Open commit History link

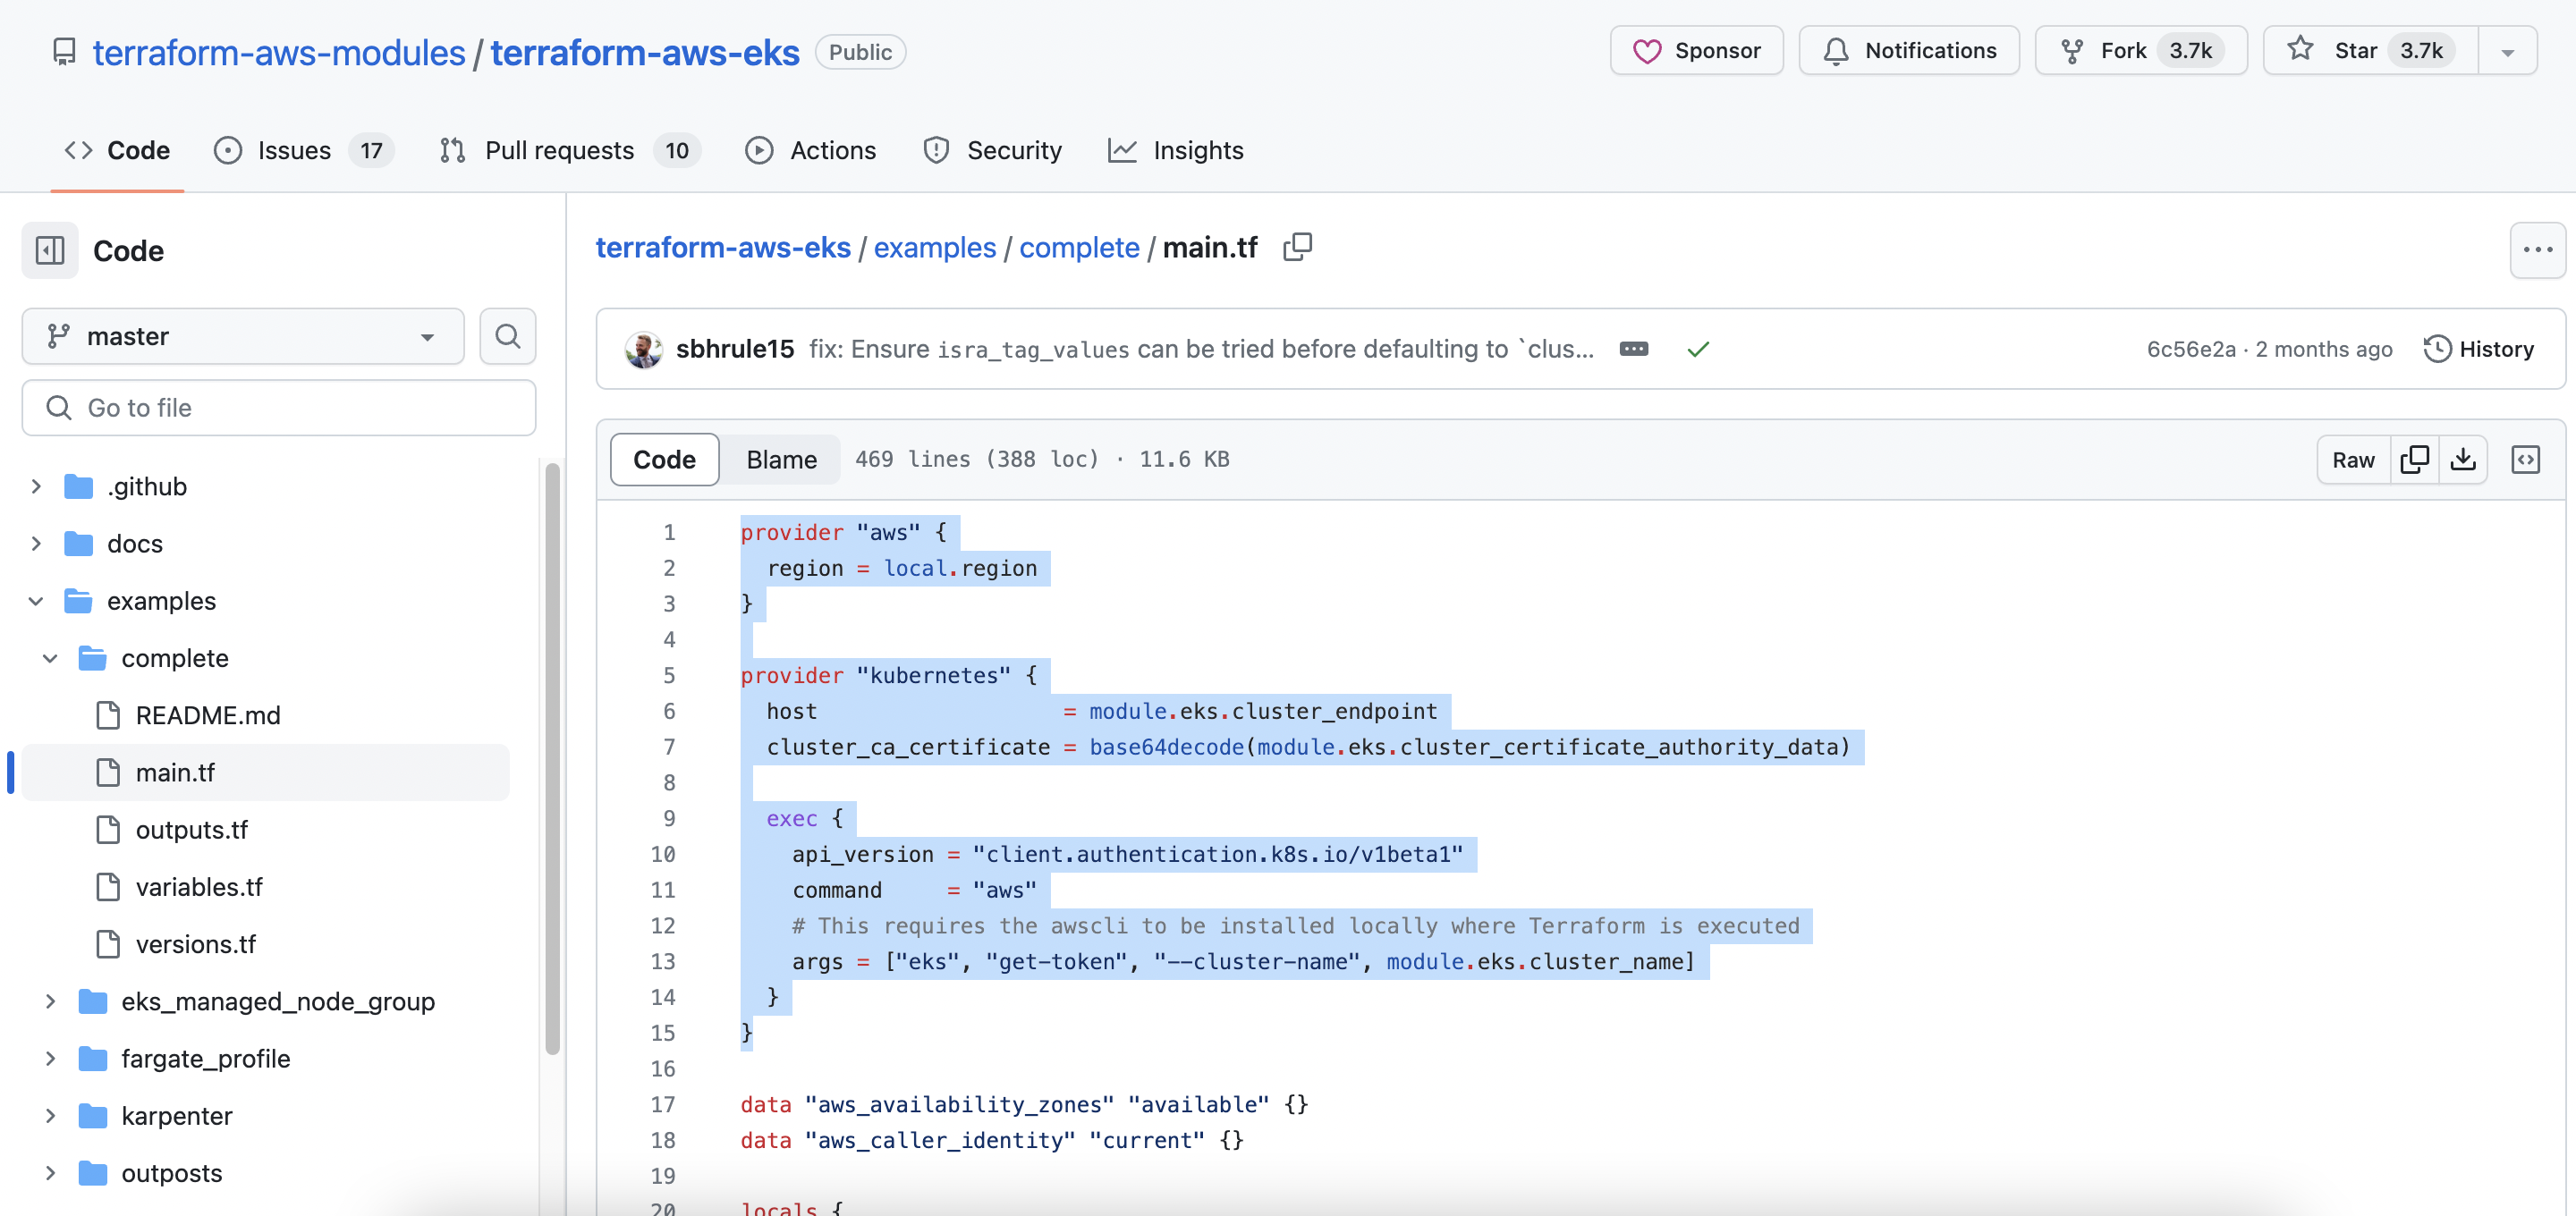tap(2479, 349)
